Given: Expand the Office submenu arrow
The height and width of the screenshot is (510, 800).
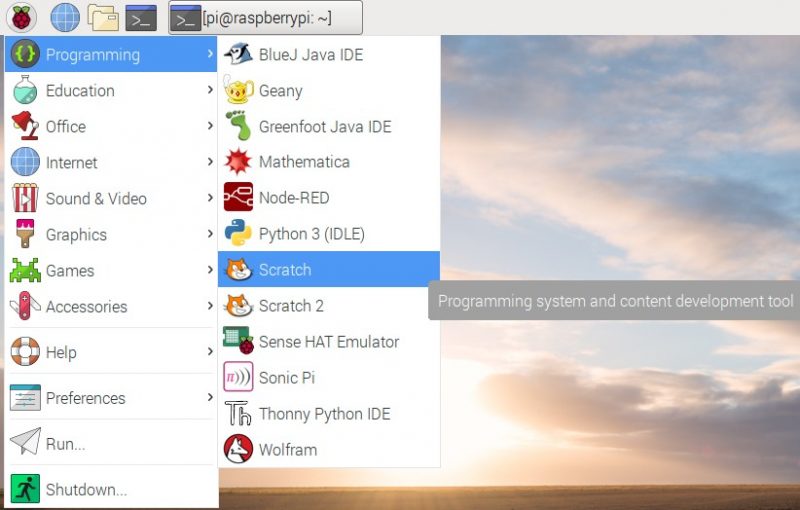Looking at the screenshot, I should tap(210, 126).
